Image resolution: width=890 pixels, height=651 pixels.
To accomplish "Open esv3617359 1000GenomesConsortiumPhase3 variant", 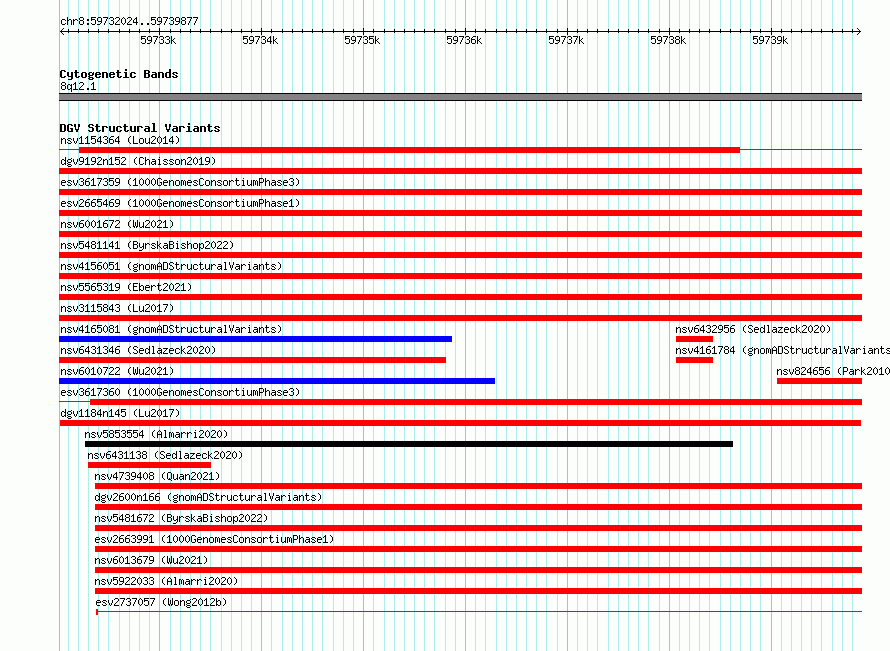I will [180, 182].
